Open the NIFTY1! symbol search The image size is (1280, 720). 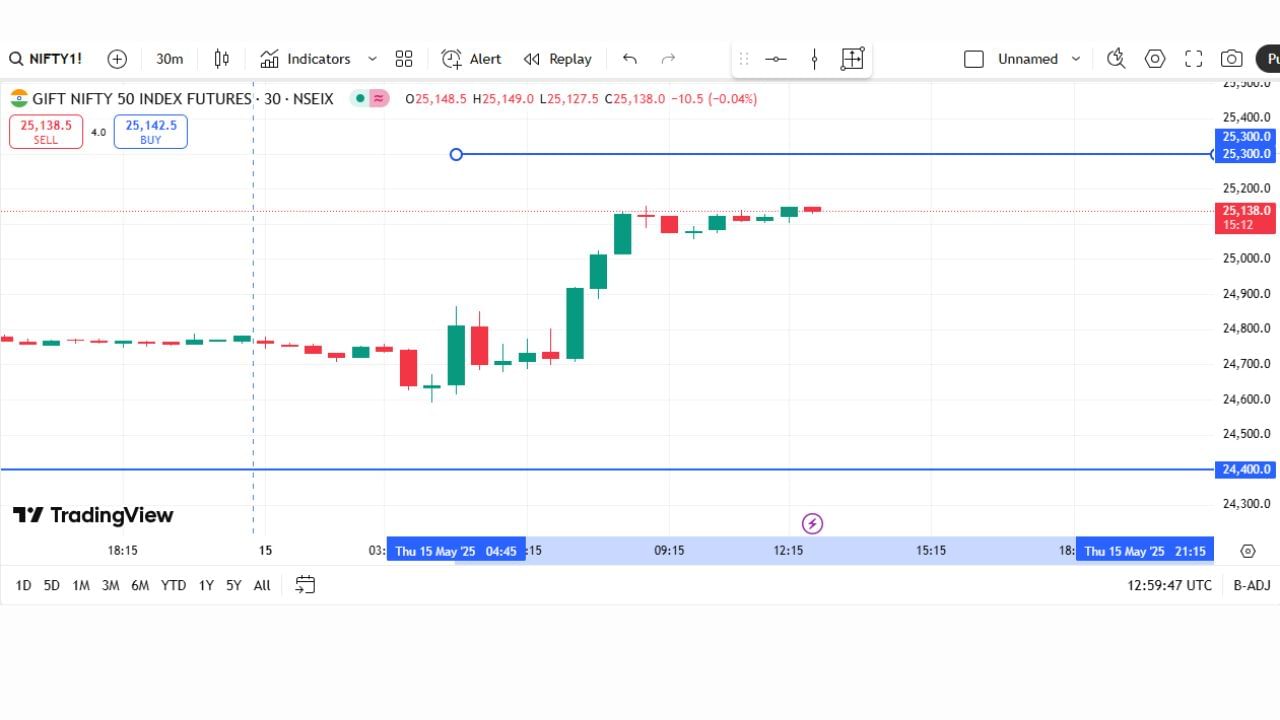tap(46, 59)
